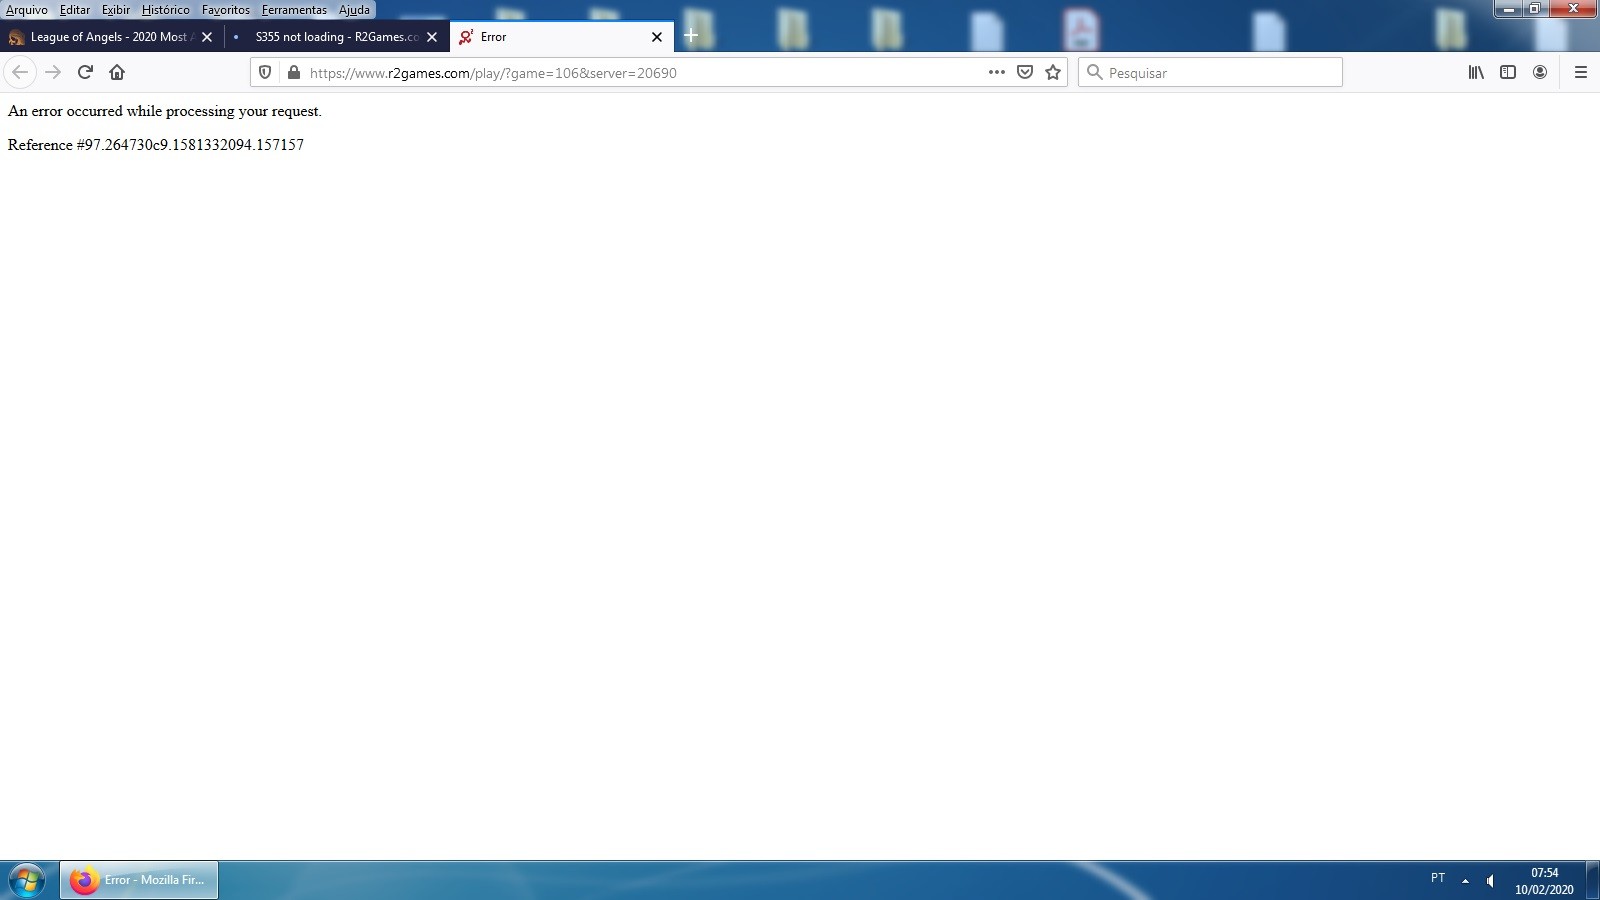This screenshot has height=900, width=1600.
Task: Click the Windows Start button
Action: click(x=27, y=880)
